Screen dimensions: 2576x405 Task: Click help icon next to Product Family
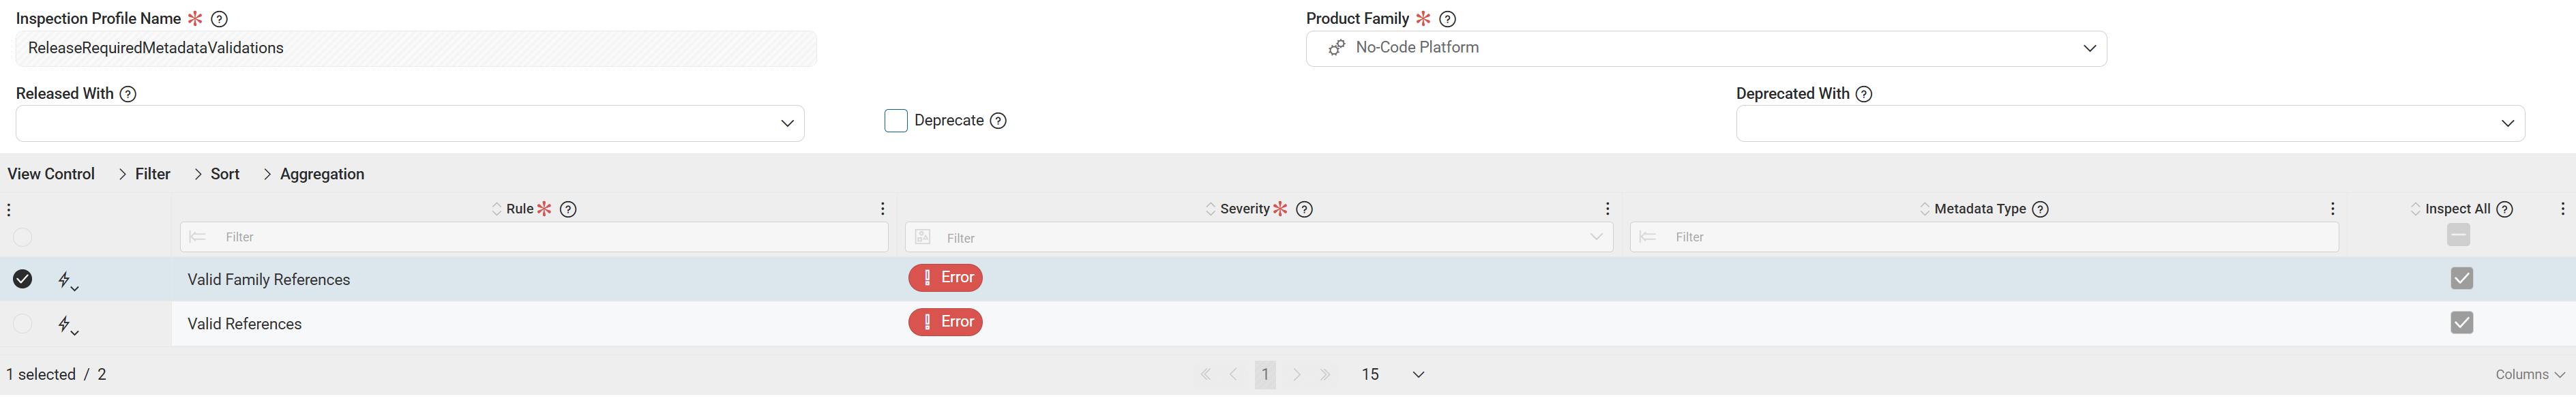1447,19
